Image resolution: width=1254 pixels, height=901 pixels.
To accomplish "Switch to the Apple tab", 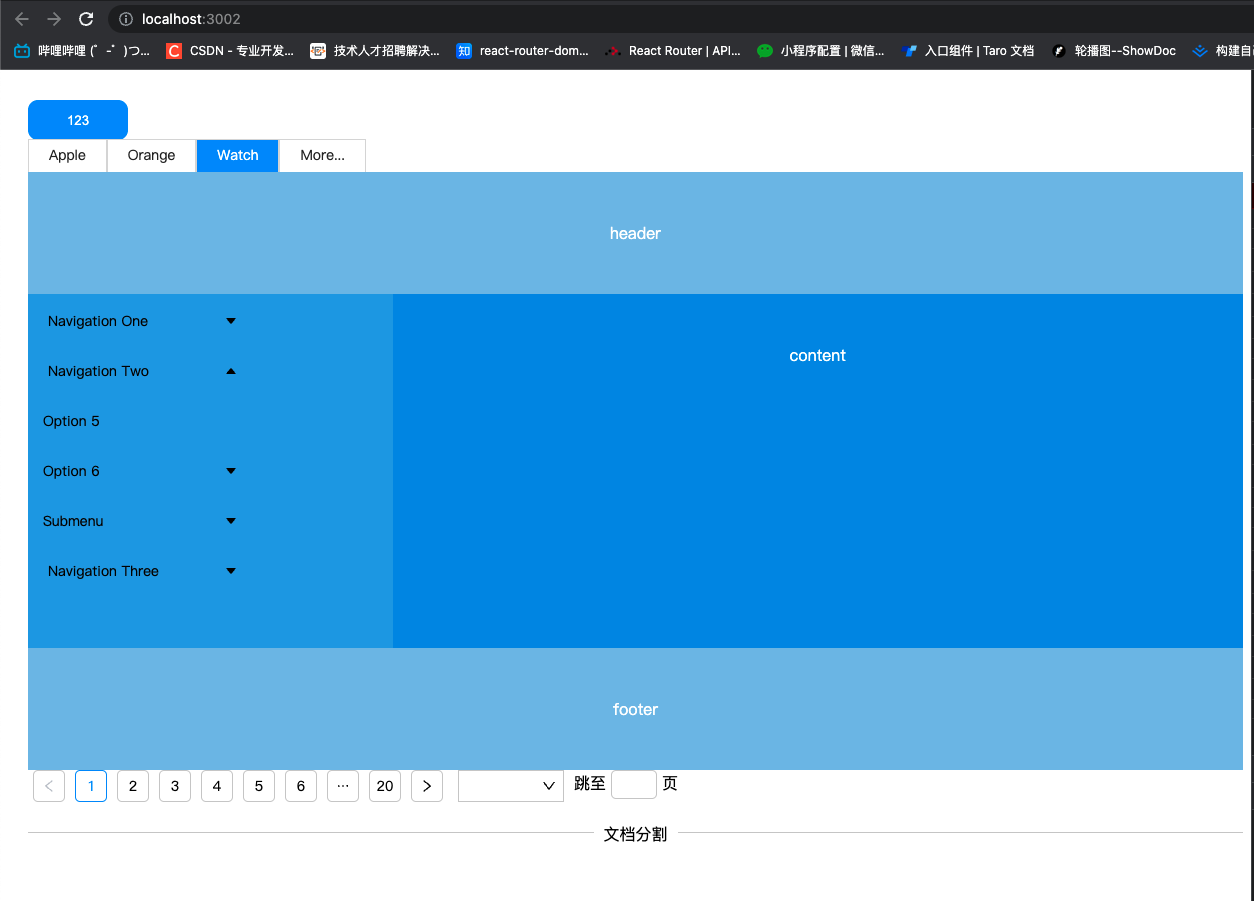I will pyautogui.click(x=67, y=155).
